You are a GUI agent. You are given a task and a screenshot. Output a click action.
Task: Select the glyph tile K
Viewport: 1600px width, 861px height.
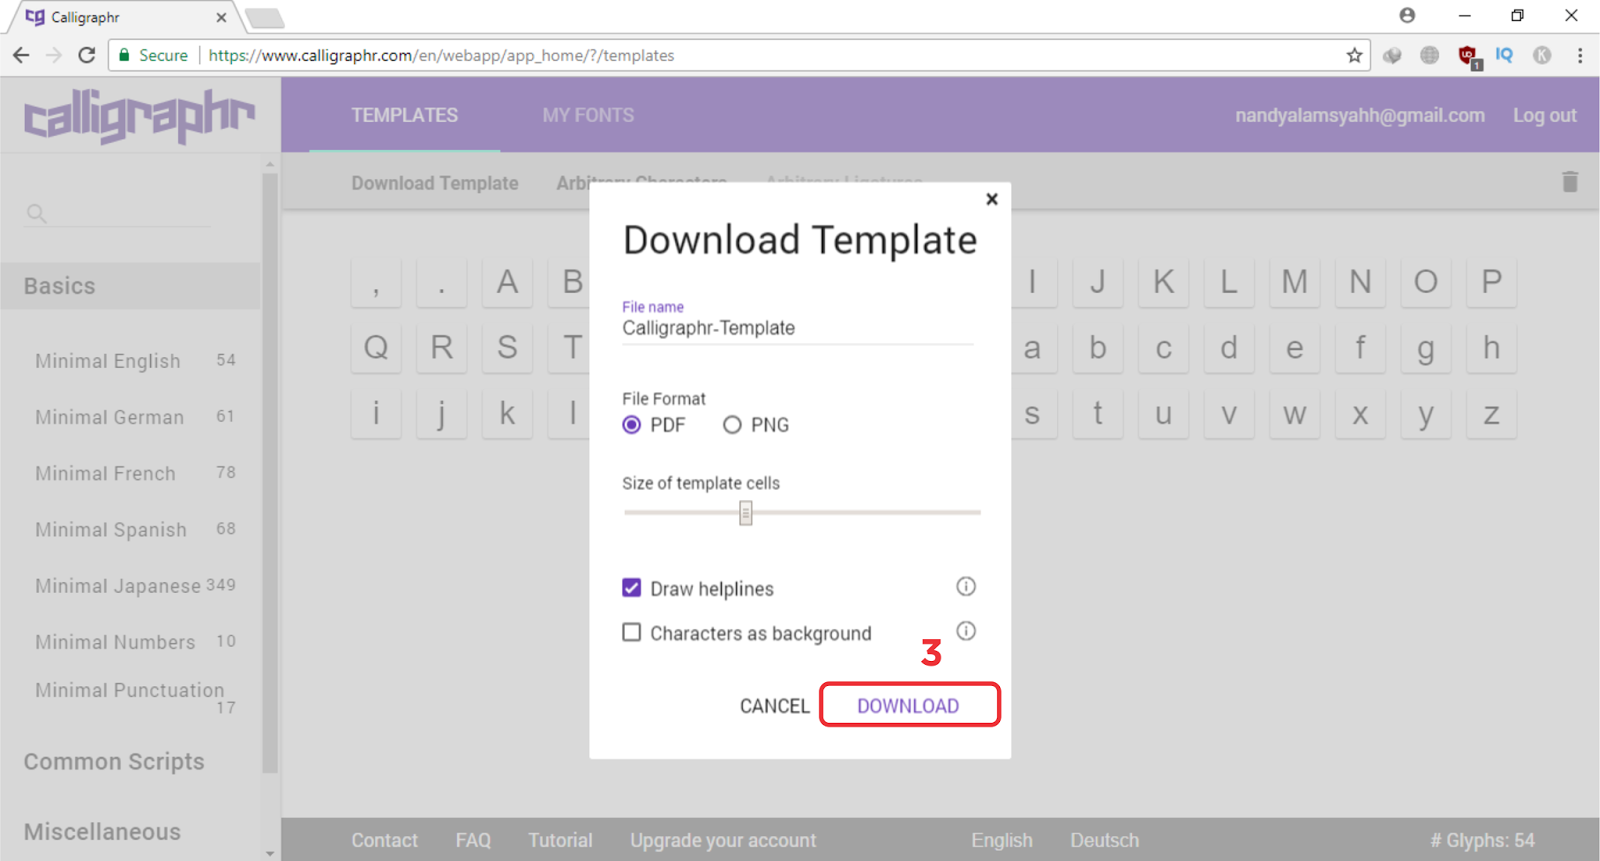[1163, 282]
